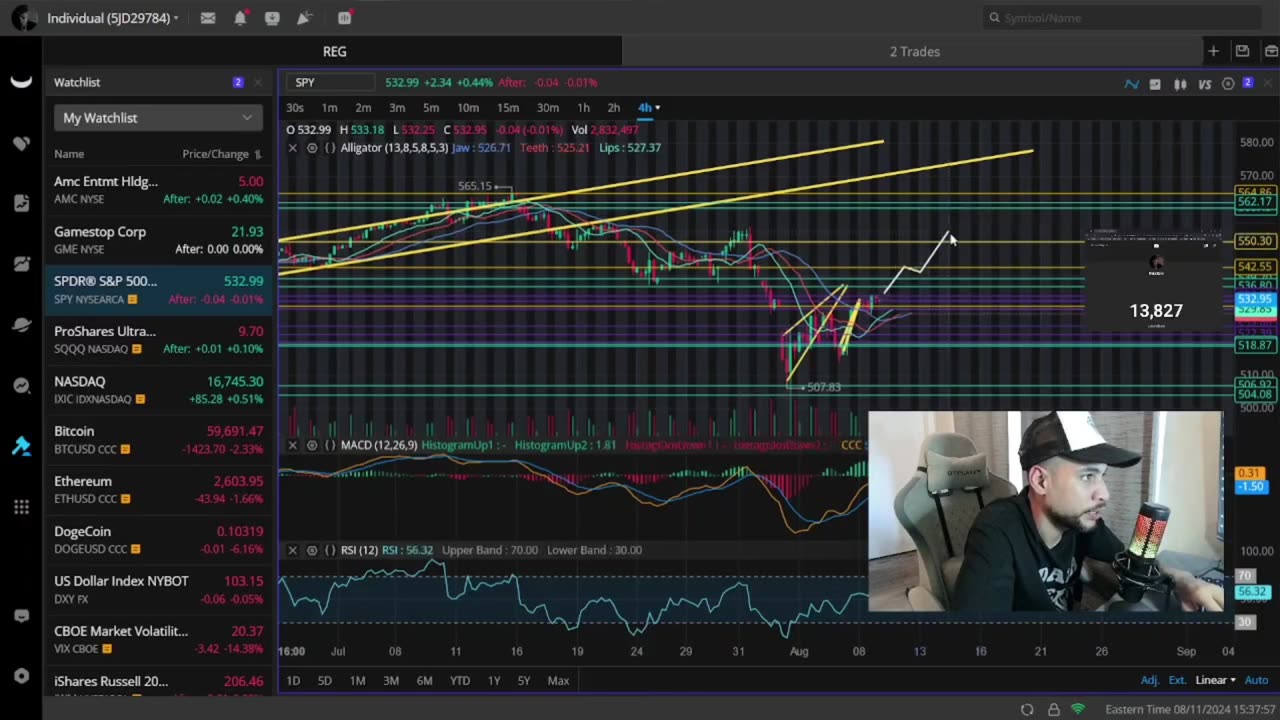The width and height of the screenshot is (1280, 720).
Task: Open the hexagon chart settings icon
Action: pos(1228,84)
